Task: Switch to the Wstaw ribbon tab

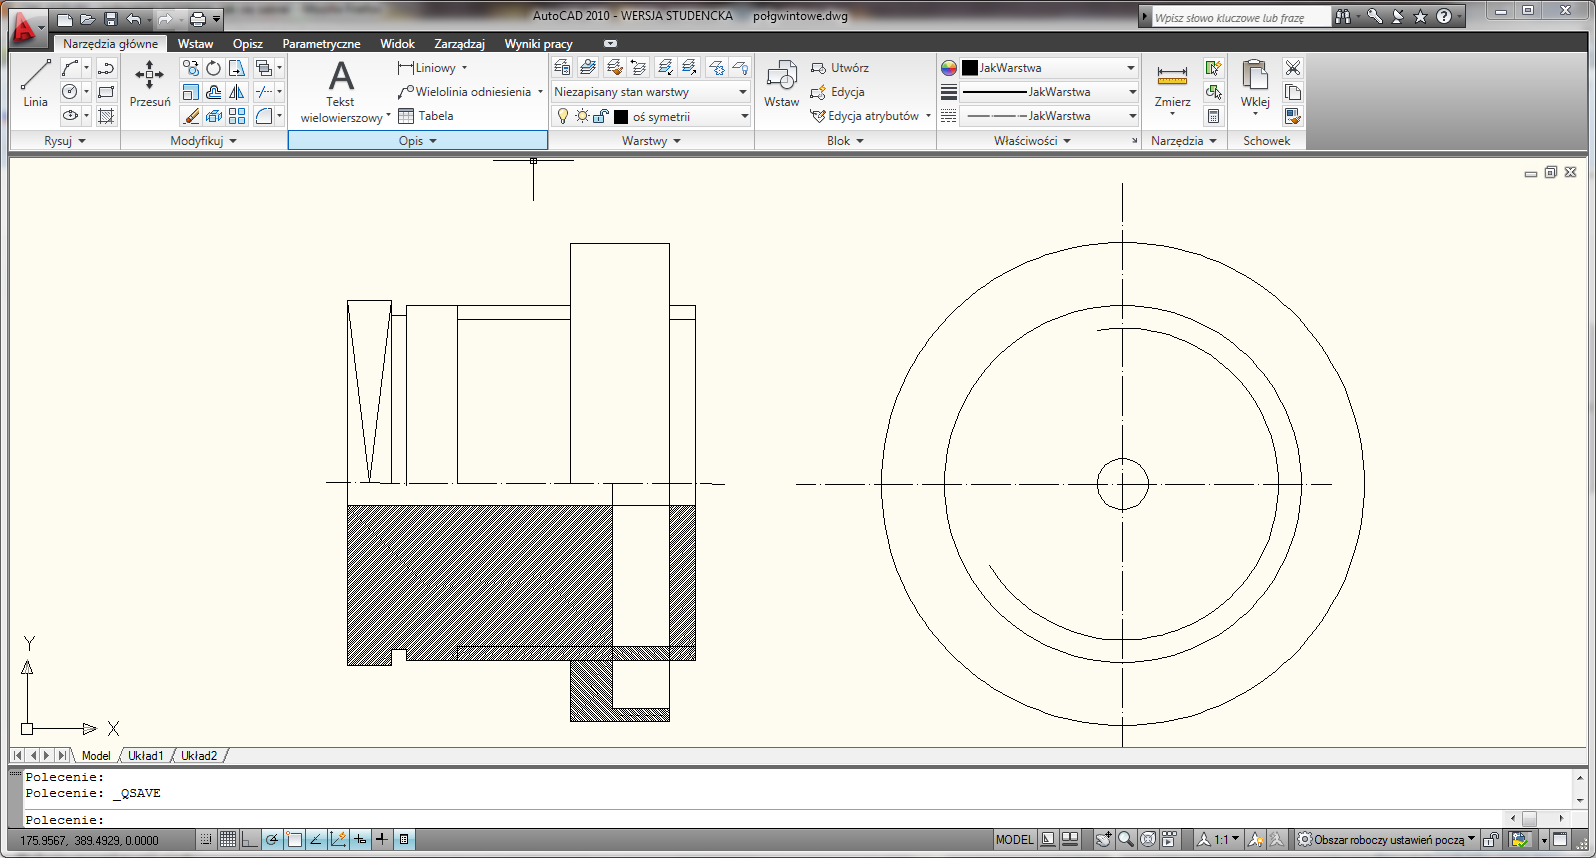Action: (195, 44)
